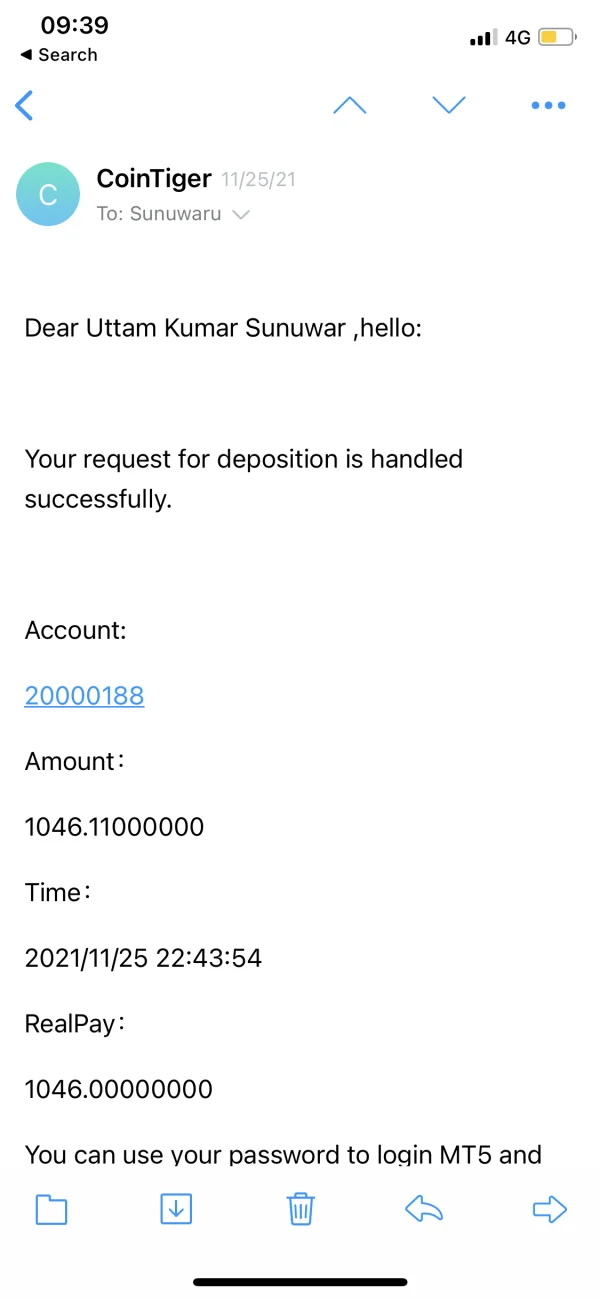Tap the battery indicator in status bar
This screenshot has width=600, height=1299.
point(557,38)
